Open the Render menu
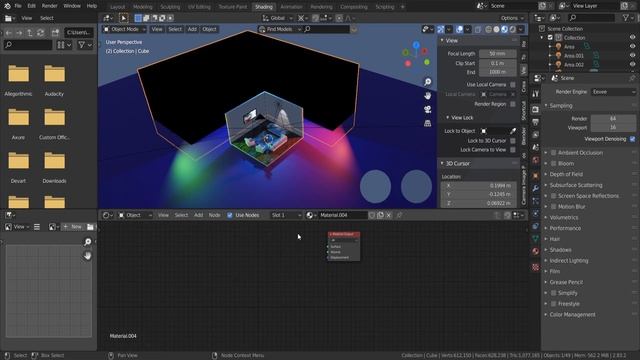The width and height of the screenshot is (640, 360). tap(49, 6)
